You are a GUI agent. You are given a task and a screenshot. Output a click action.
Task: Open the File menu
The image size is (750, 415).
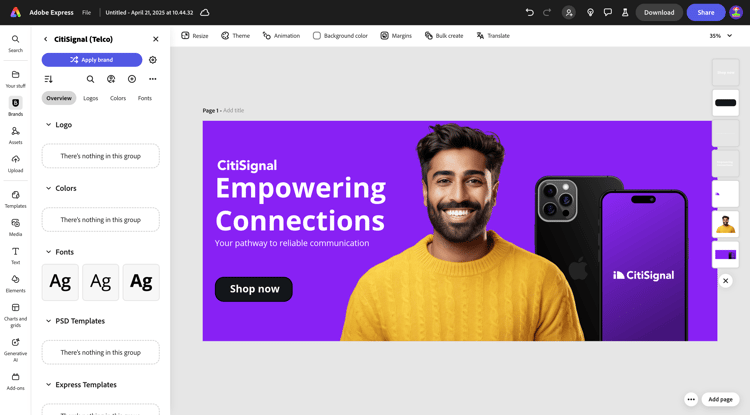[86, 12]
